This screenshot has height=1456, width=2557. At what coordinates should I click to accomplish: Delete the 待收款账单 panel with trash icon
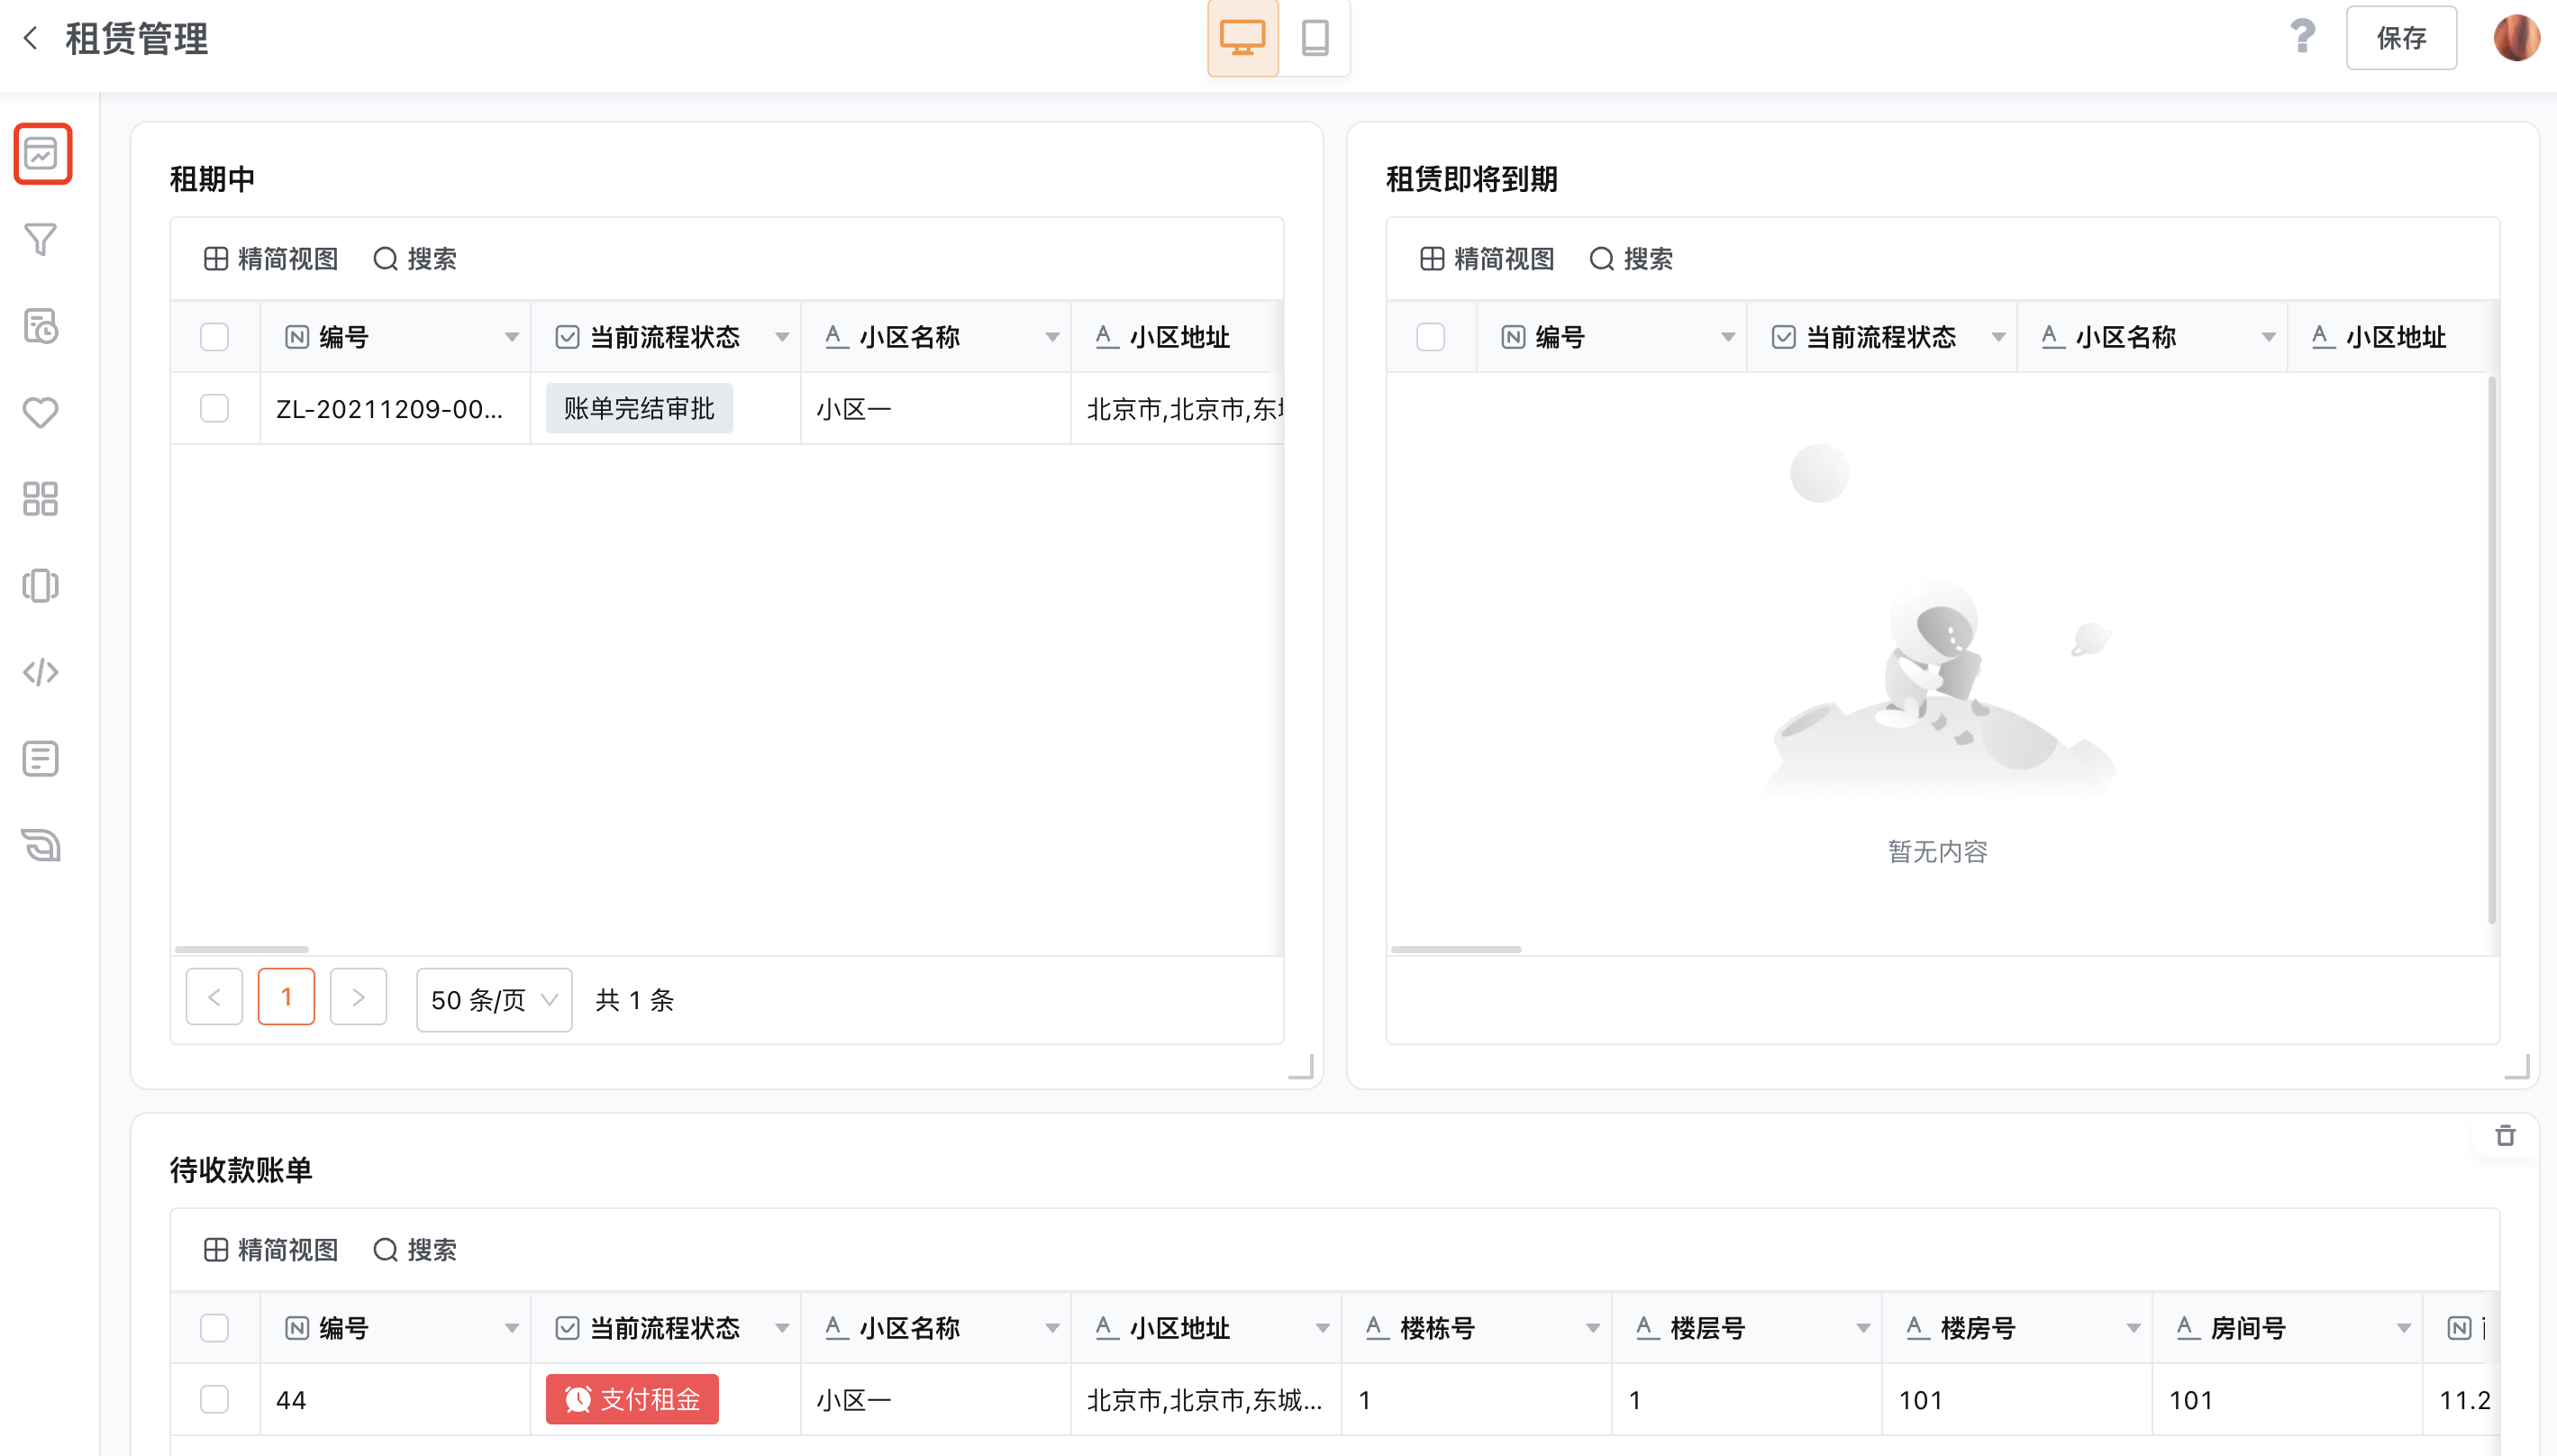tap(2505, 1136)
